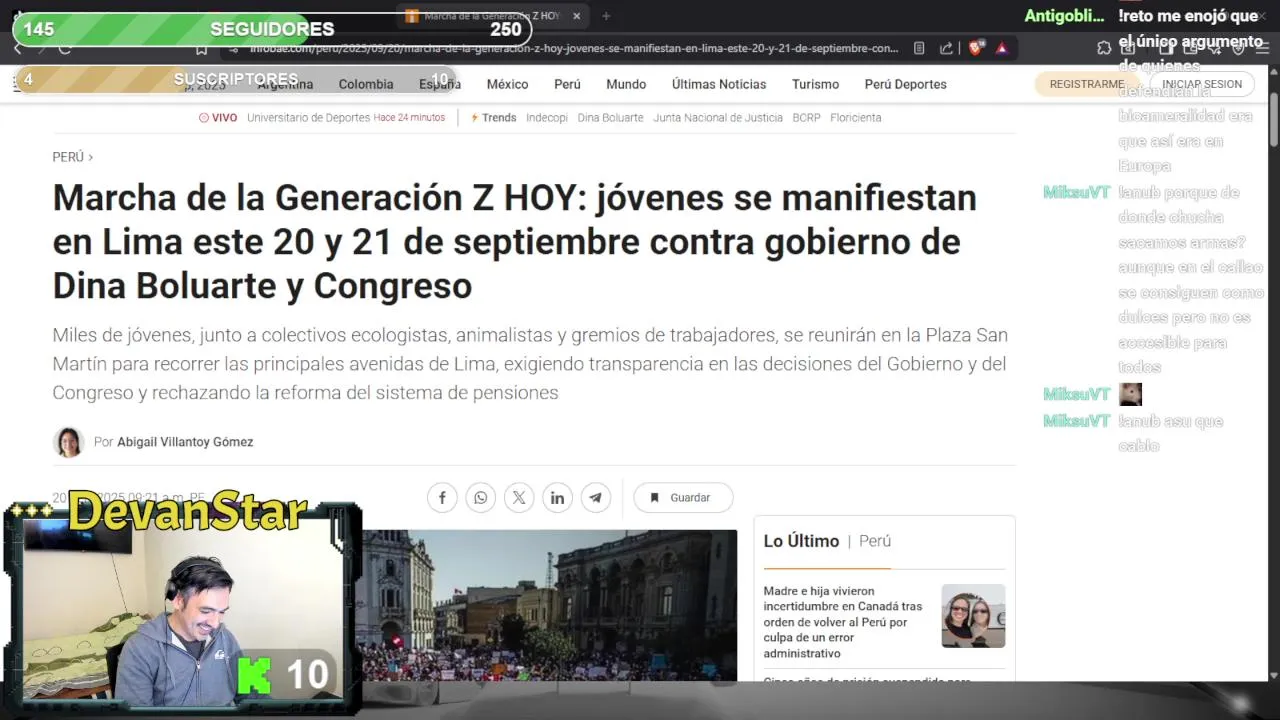Click the INICIAR SESION button
This screenshot has height=720, width=1280.
click(x=1202, y=84)
